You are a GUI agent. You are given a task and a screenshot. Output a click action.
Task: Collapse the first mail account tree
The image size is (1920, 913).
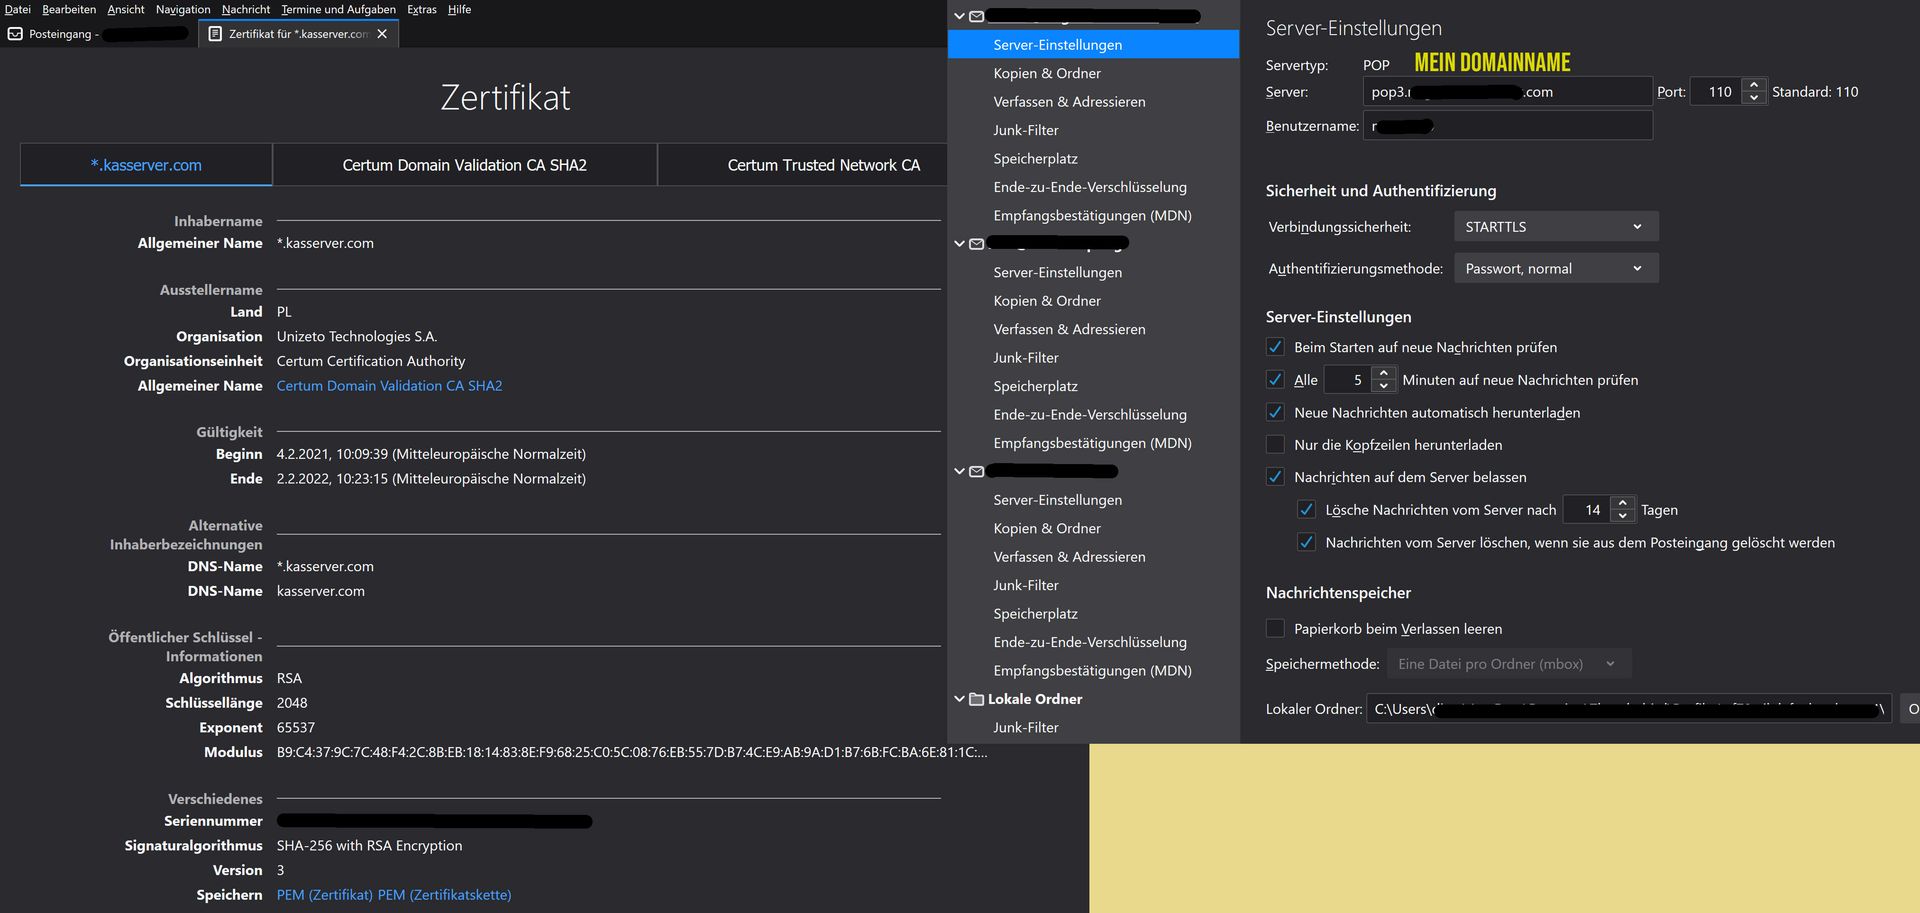tap(959, 16)
